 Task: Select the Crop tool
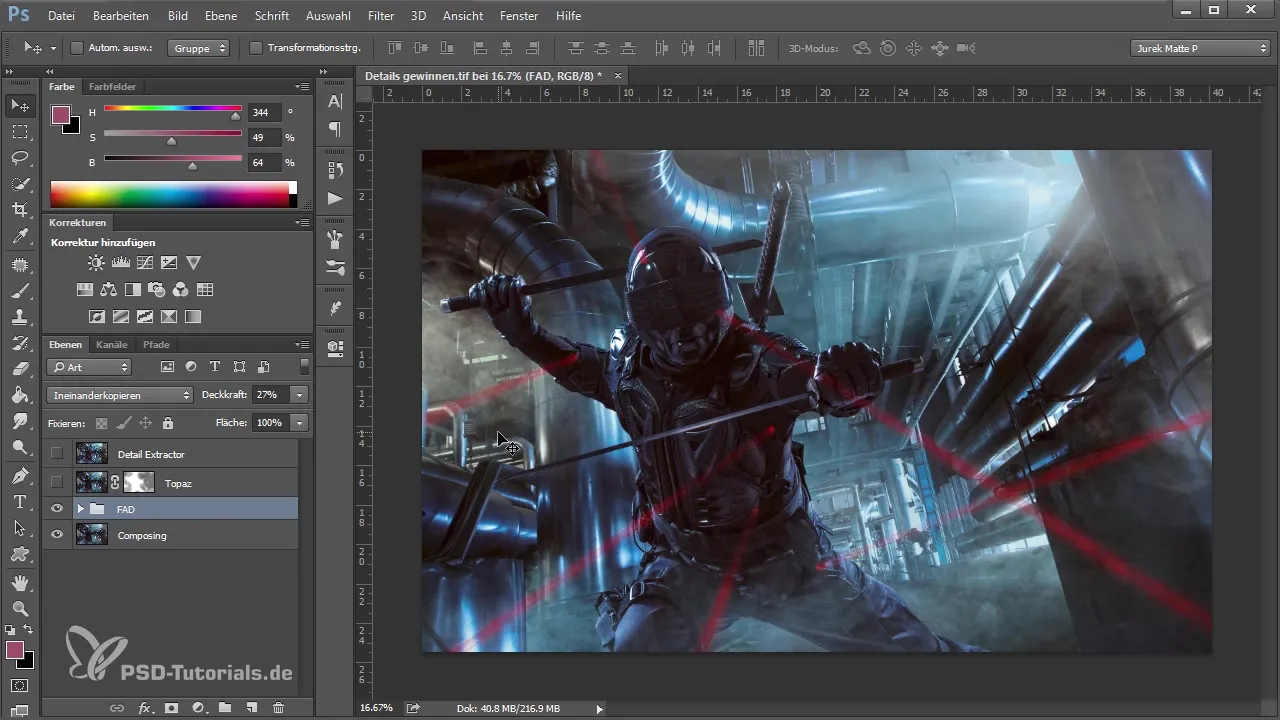(x=20, y=209)
